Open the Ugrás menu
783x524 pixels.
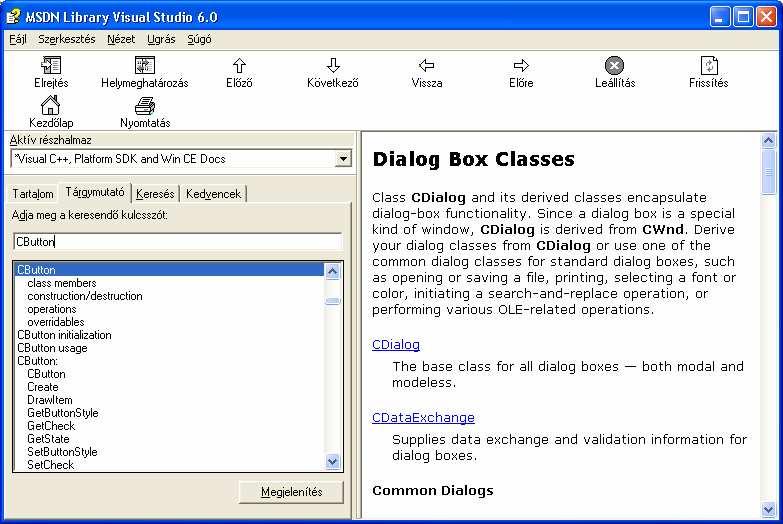[161, 39]
